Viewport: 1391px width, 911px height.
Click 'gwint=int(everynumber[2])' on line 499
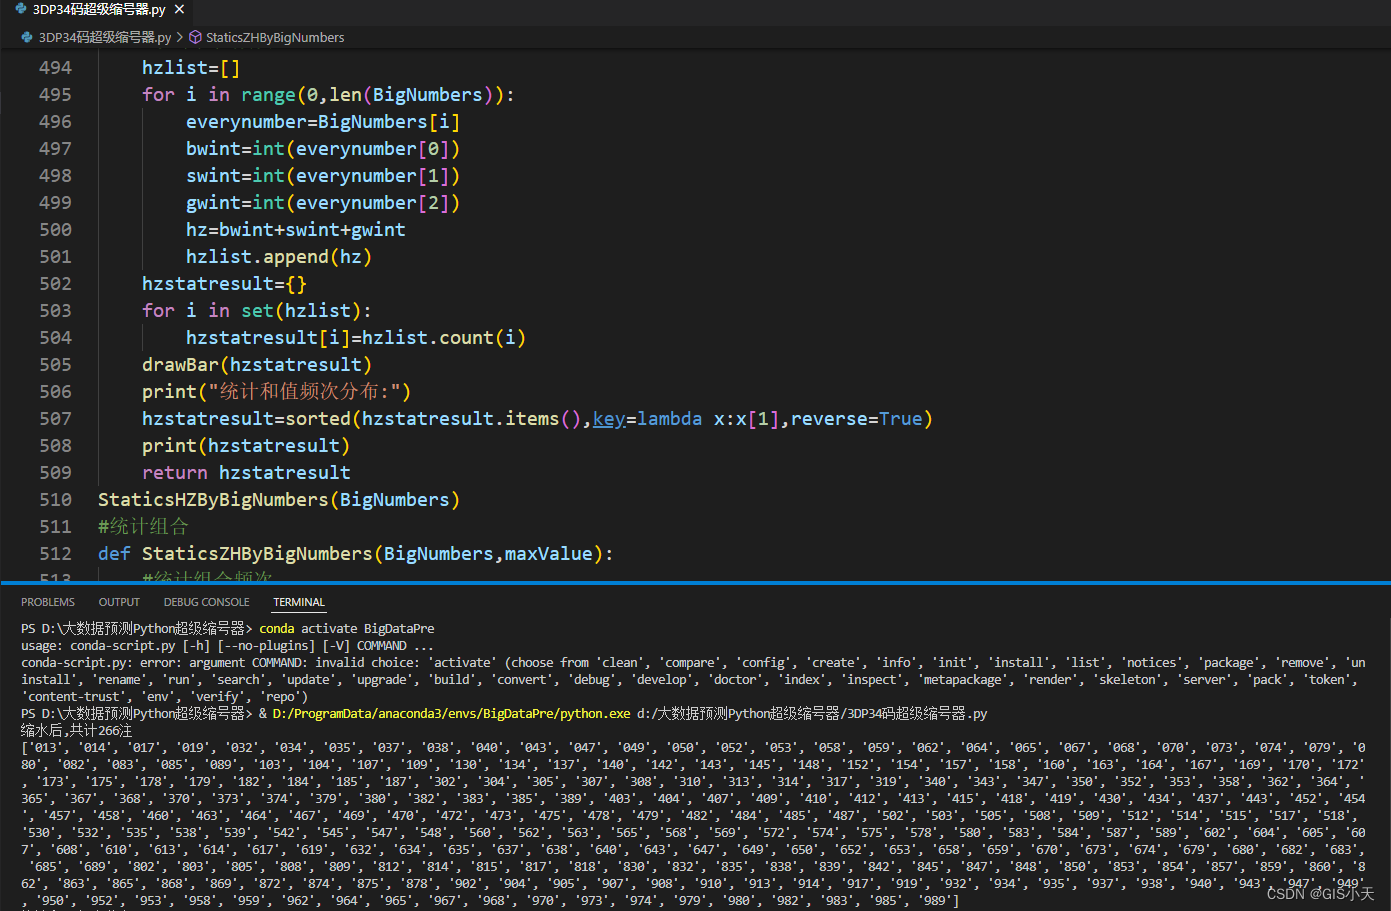coord(323,203)
